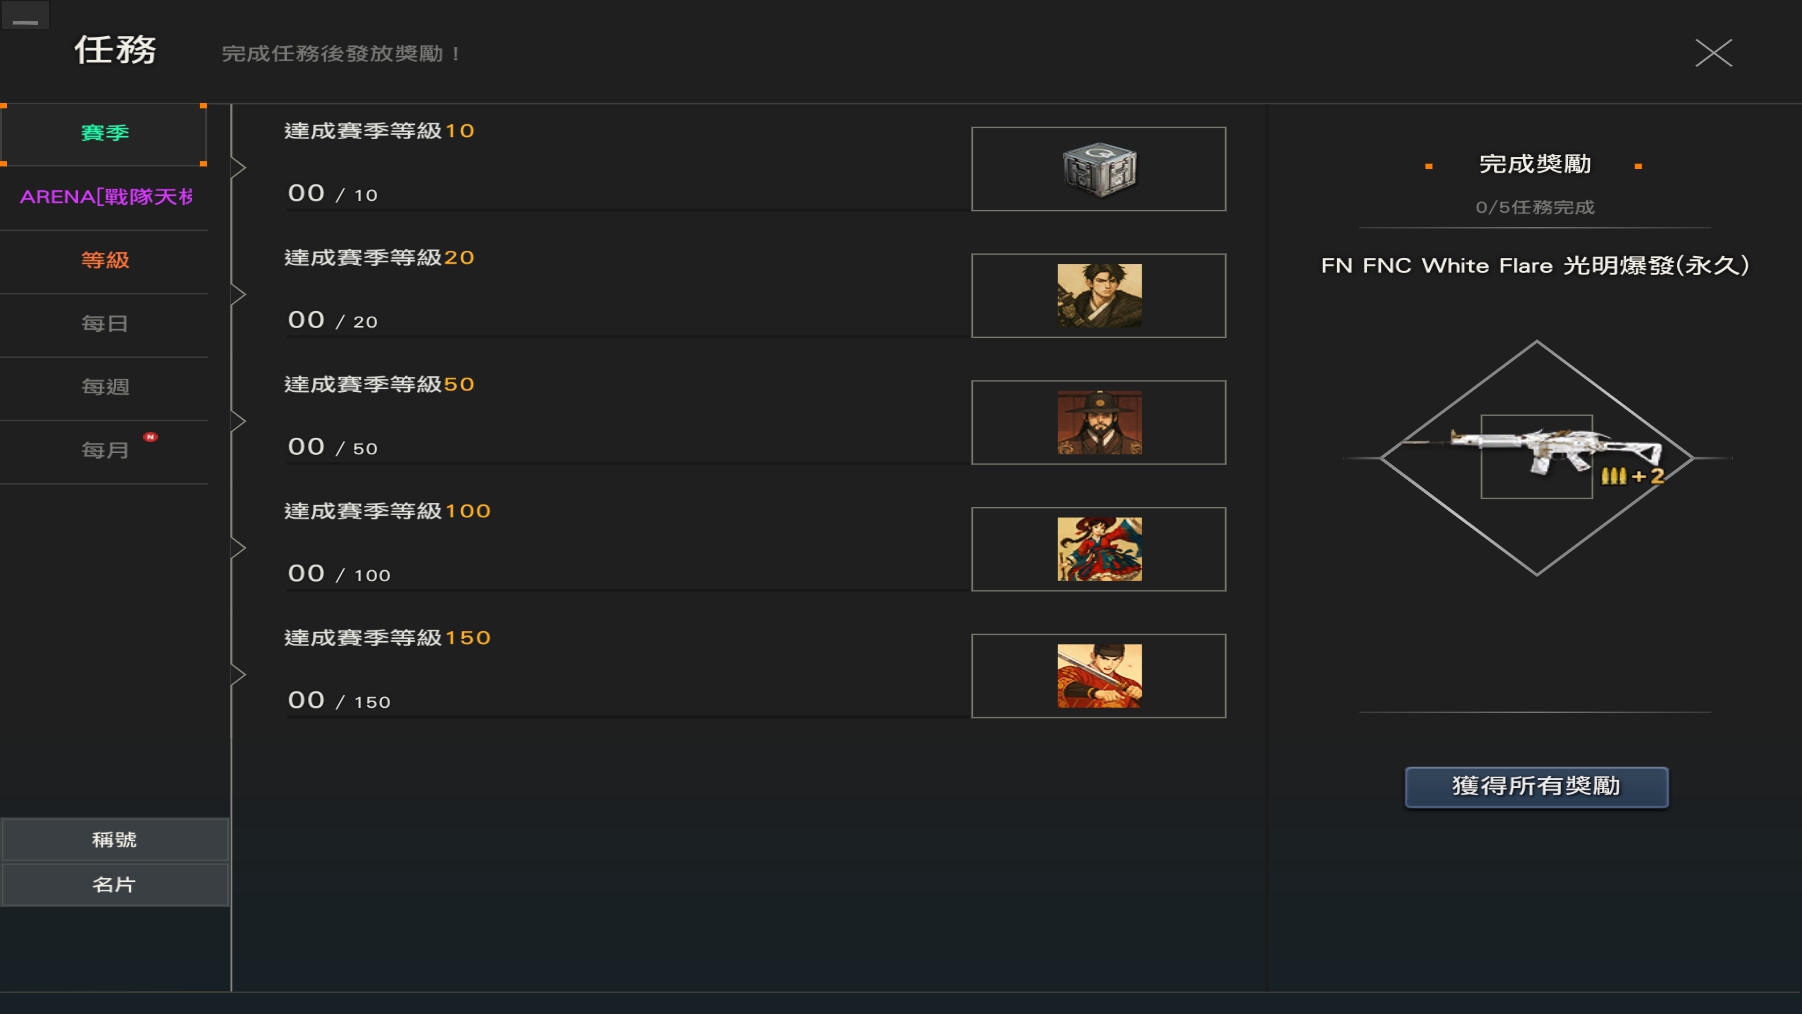Viewport: 1802px width, 1014px height.
Task: Click the ammo +2 bullet icon
Action: [1632, 476]
